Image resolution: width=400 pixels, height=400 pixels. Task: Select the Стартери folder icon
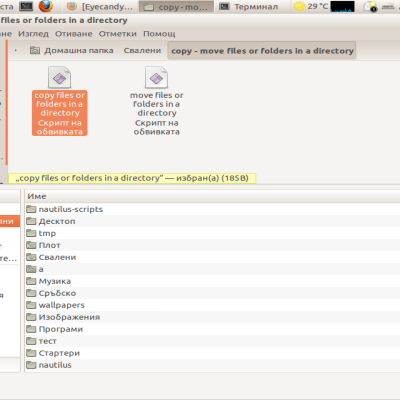[x=31, y=353]
